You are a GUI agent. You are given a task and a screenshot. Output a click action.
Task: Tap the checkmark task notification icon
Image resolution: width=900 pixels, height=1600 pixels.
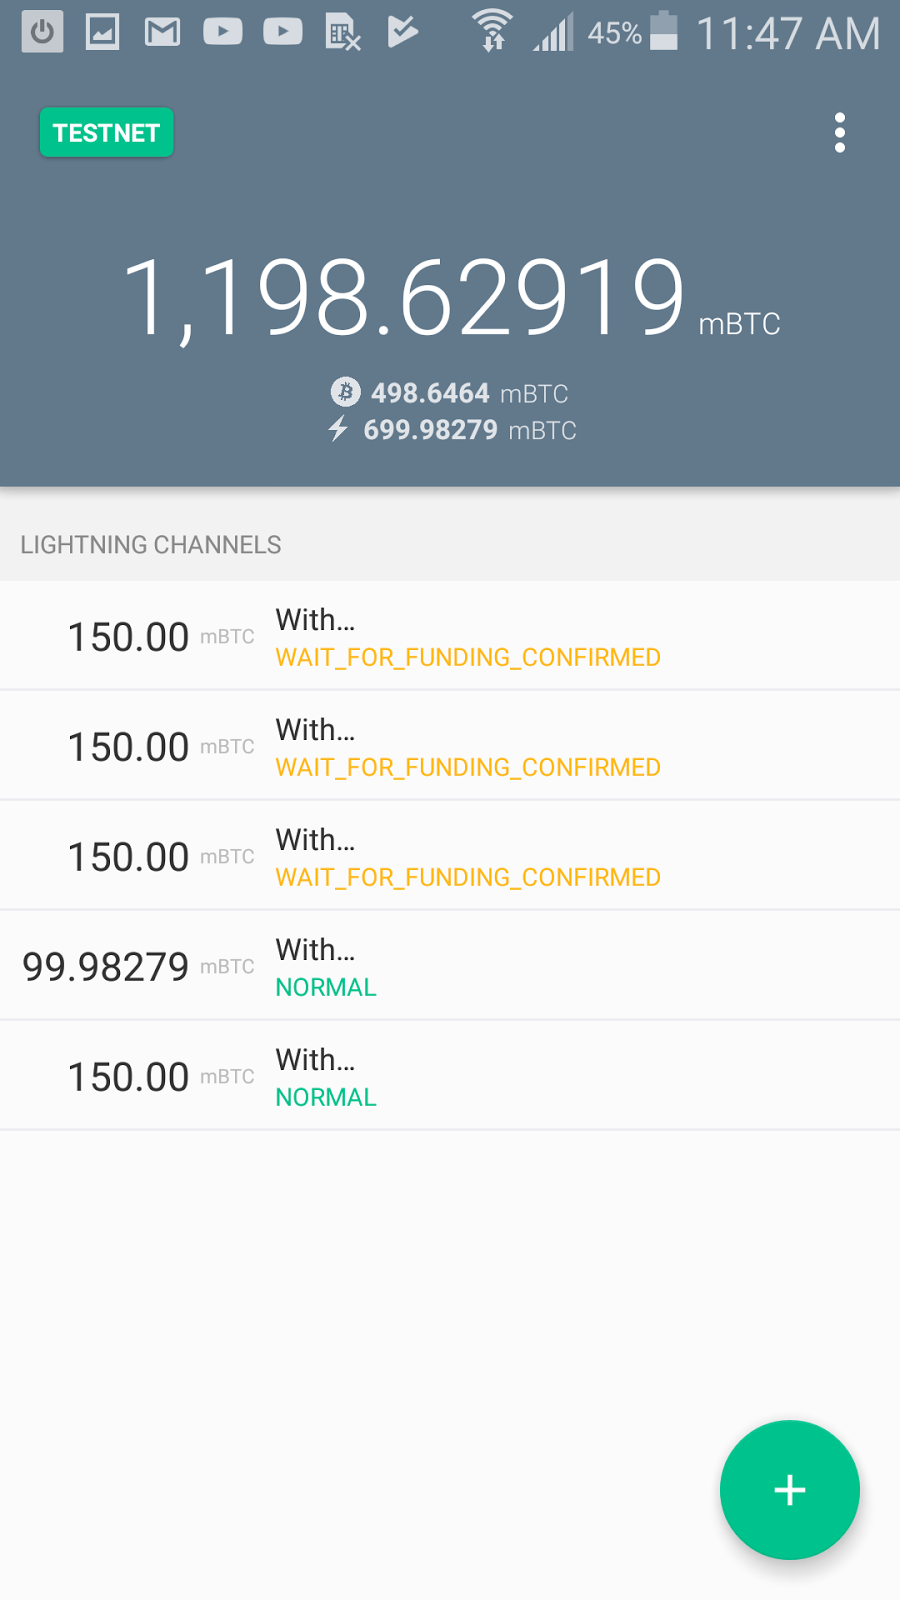point(402,33)
